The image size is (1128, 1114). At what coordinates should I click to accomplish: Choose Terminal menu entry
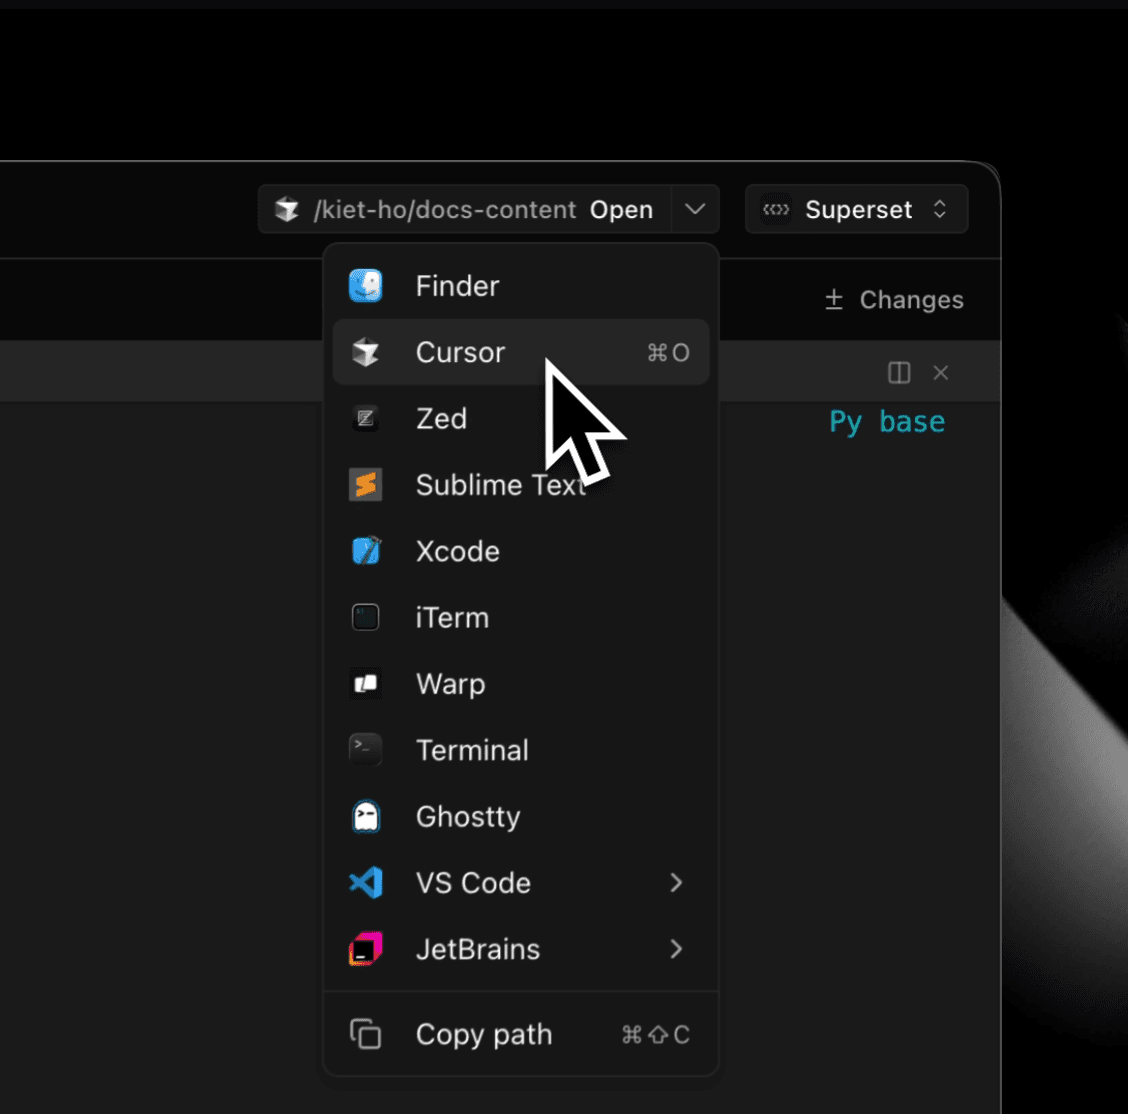point(521,749)
